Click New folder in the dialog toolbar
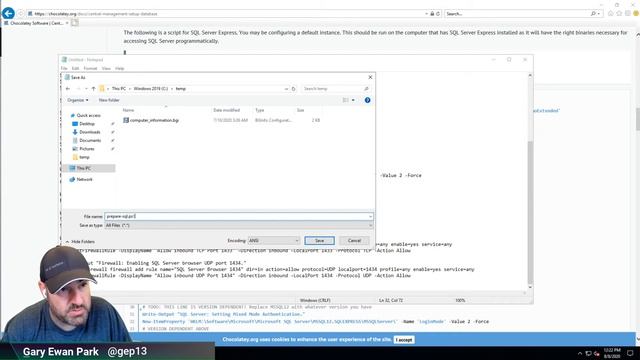Image resolution: width=640 pixels, height=360 pixels. coord(109,100)
